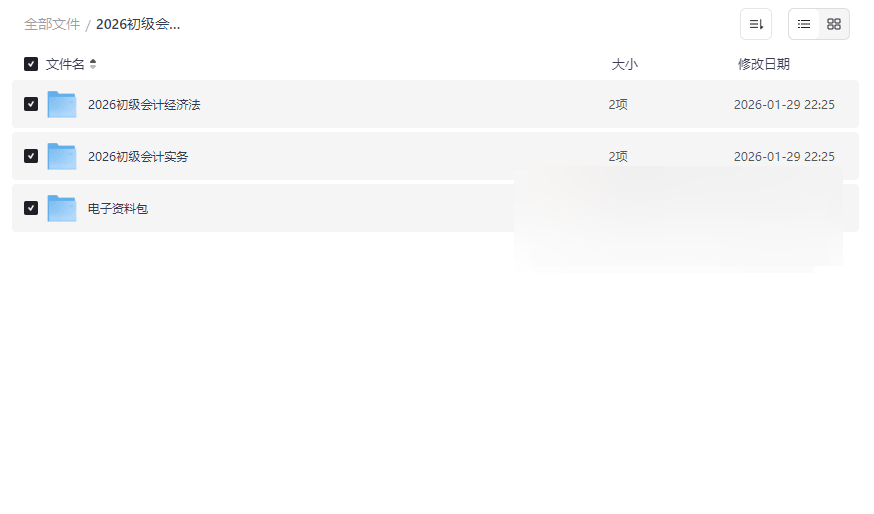Deselect the 电子资料包 folder checkbox

click(31, 208)
